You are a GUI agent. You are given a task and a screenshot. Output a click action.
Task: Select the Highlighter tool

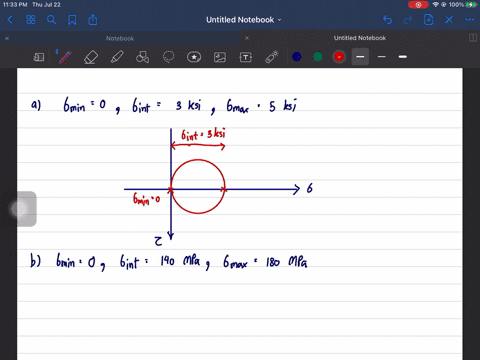[117, 57]
